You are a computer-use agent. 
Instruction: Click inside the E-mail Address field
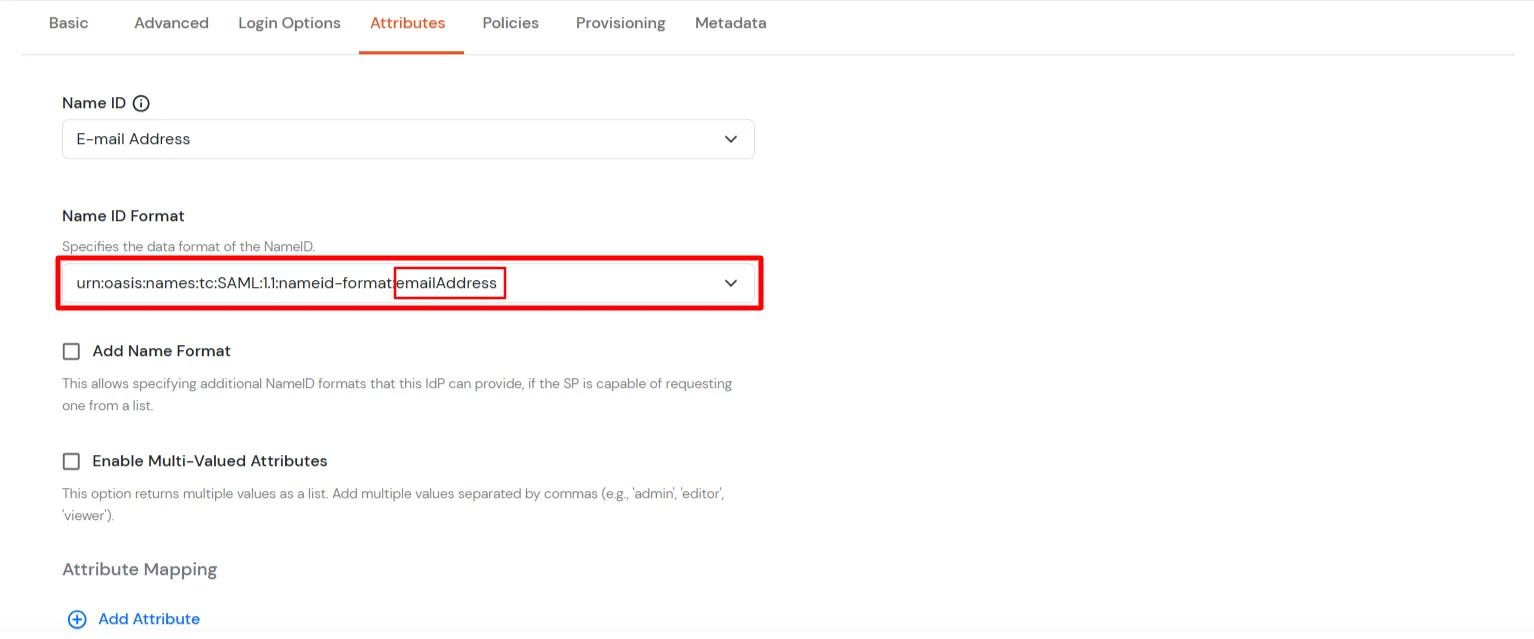click(300, 139)
